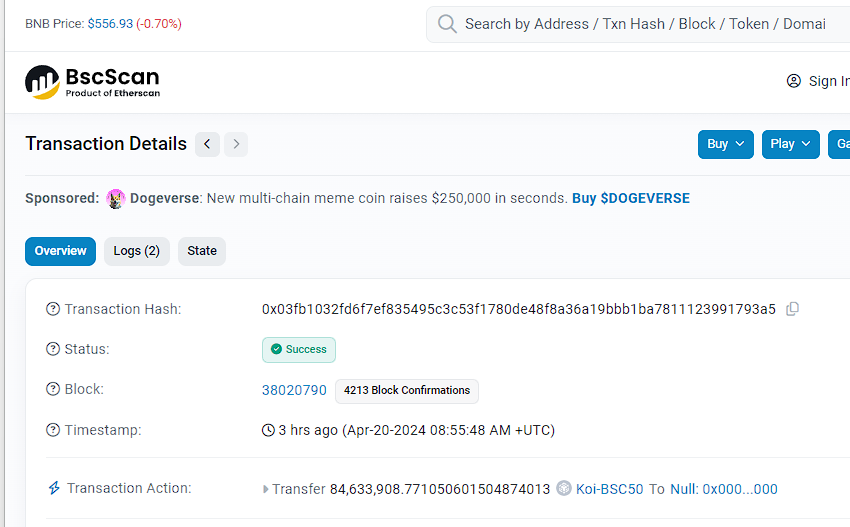The width and height of the screenshot is (850, 527).
Task: Switch to the State tab
Action: (x=202, y=251)
